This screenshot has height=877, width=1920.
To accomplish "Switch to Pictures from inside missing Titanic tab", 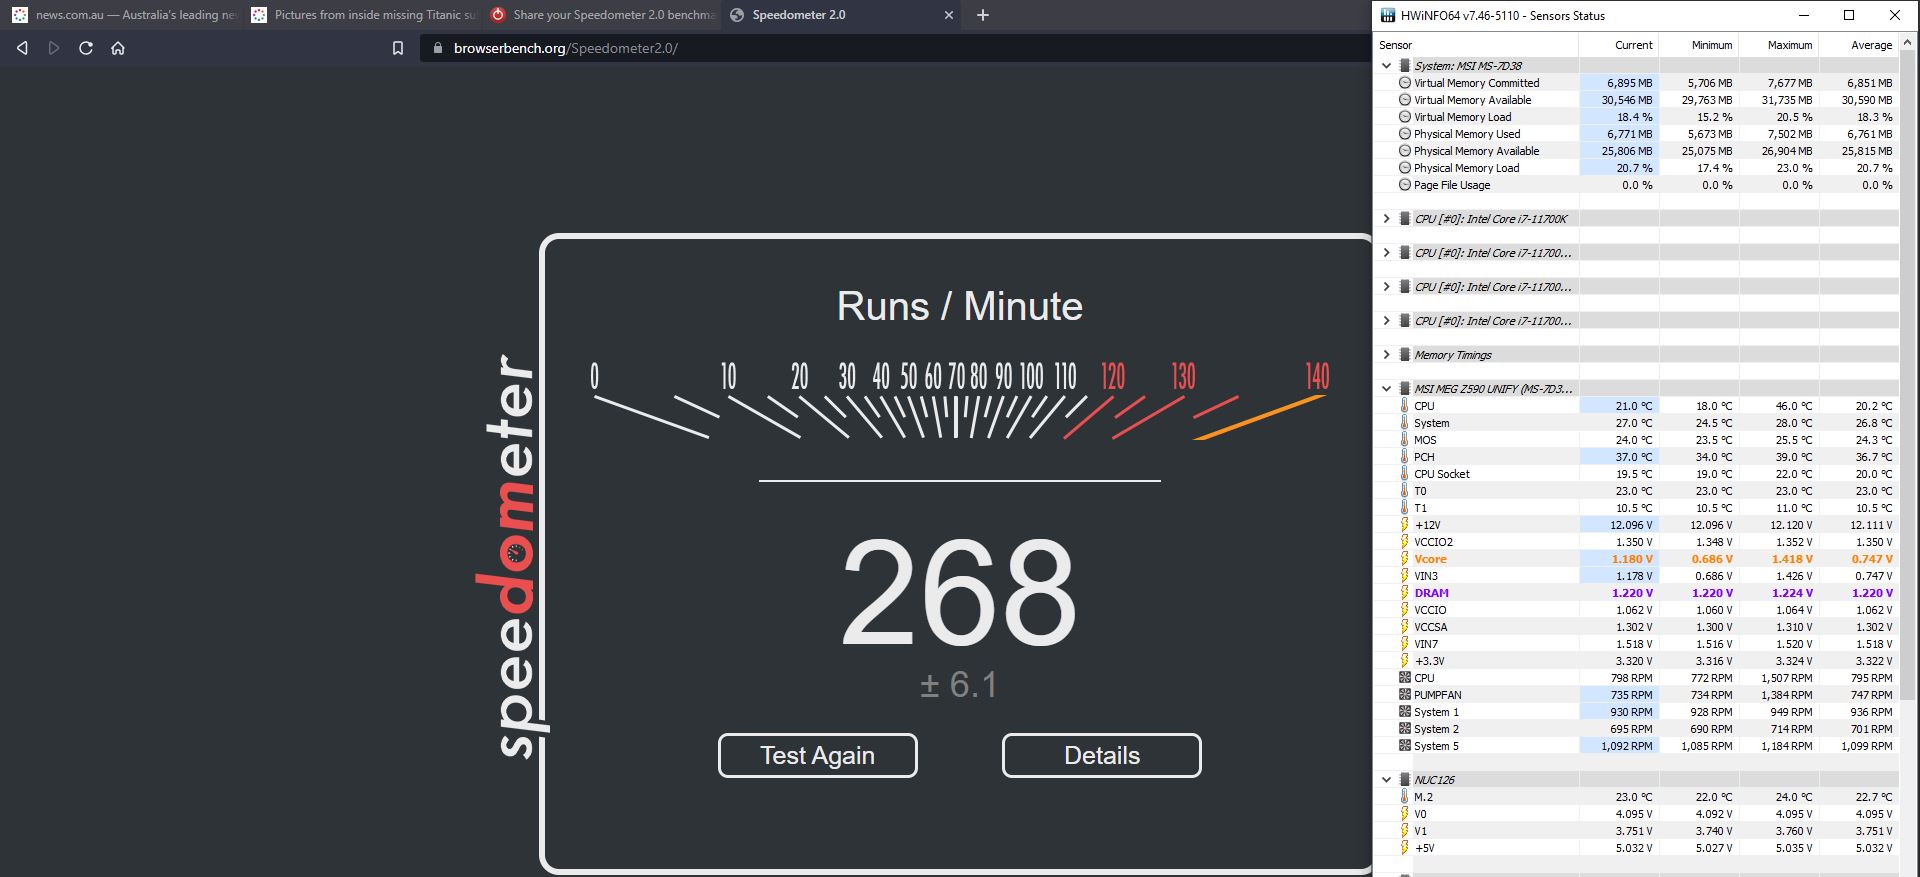I will [x=363, y=15].
